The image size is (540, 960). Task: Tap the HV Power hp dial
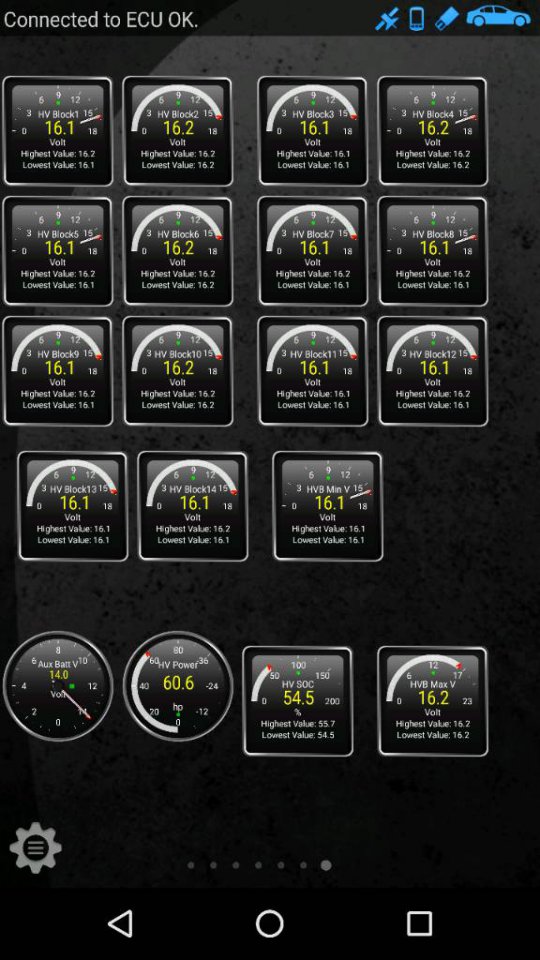point(178,686)
